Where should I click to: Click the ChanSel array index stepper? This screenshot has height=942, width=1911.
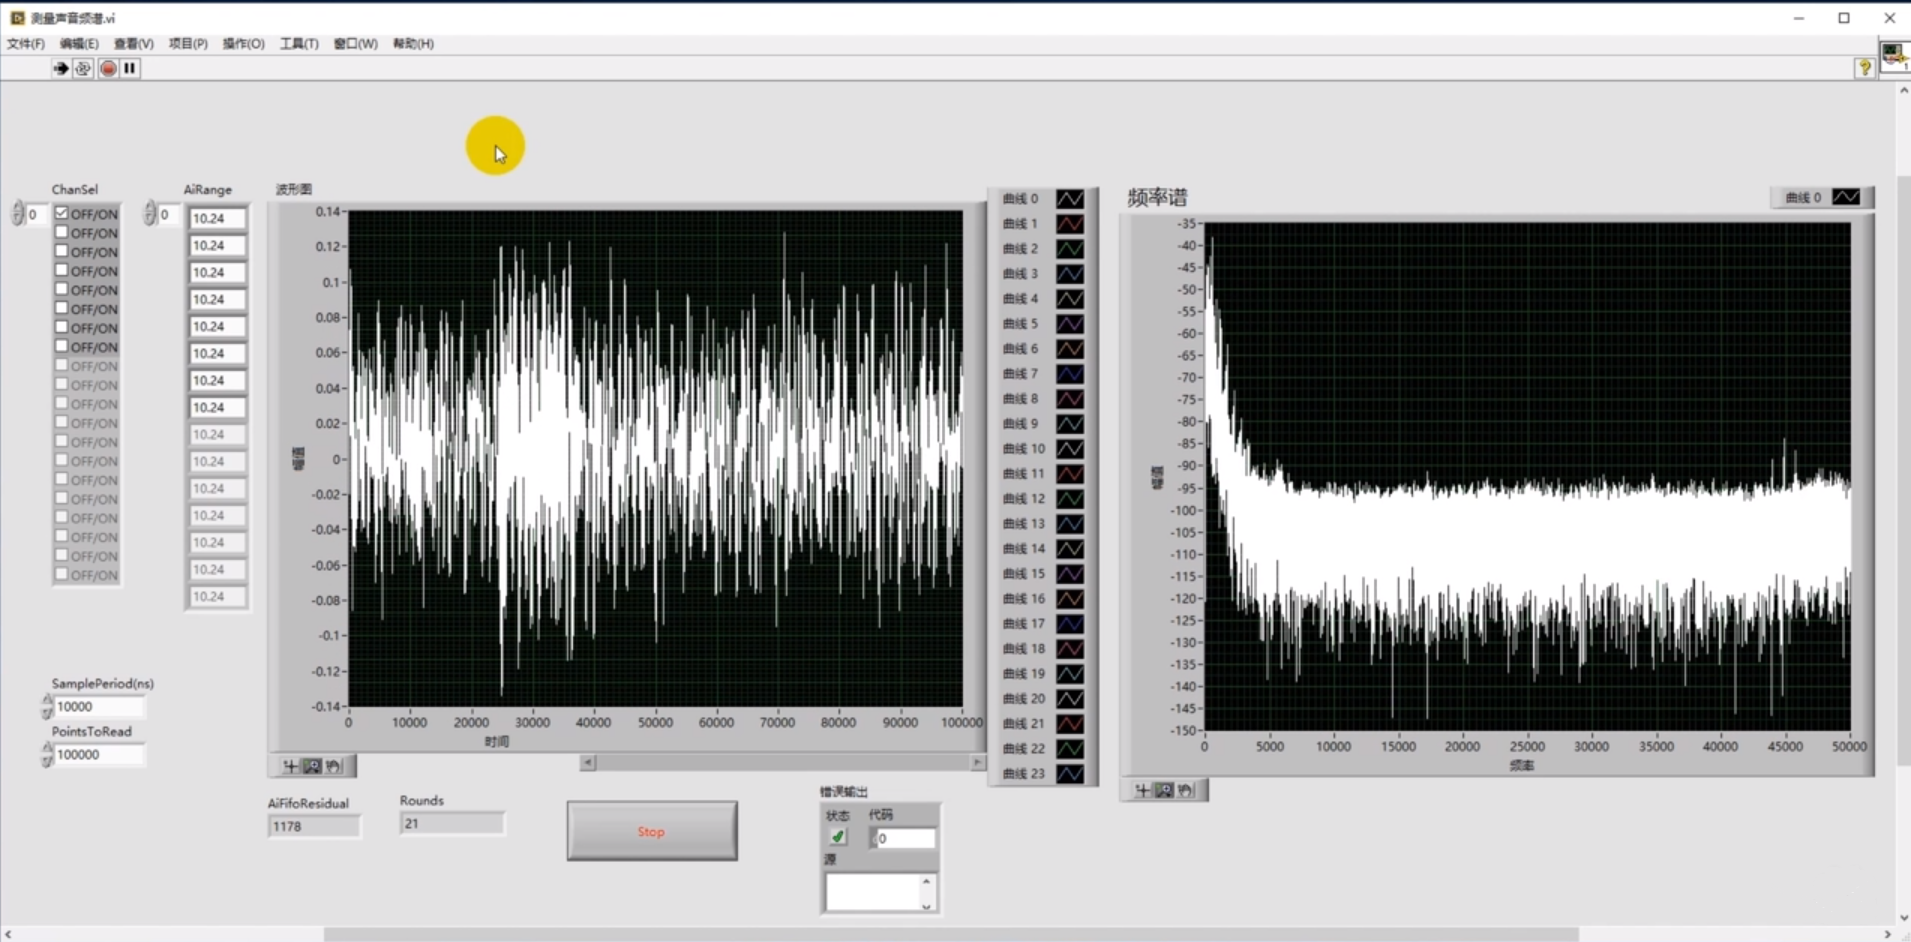(x=17, y=214)
